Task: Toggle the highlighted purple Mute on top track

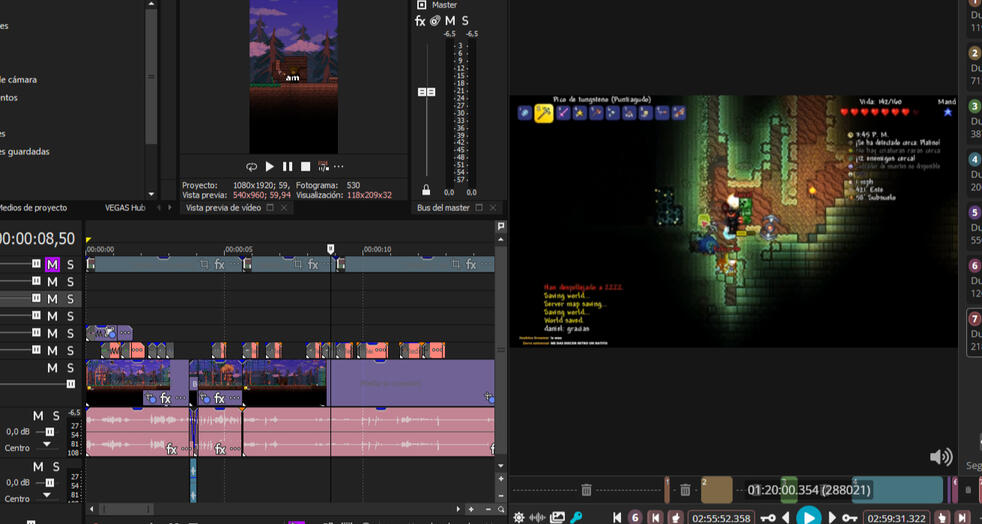Action: pos(52,265)
